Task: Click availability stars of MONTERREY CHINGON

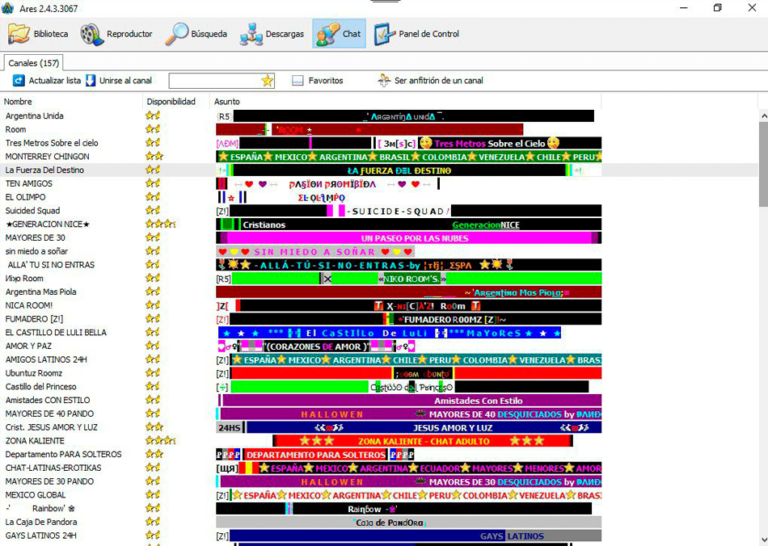Action: tap(154, 157)
